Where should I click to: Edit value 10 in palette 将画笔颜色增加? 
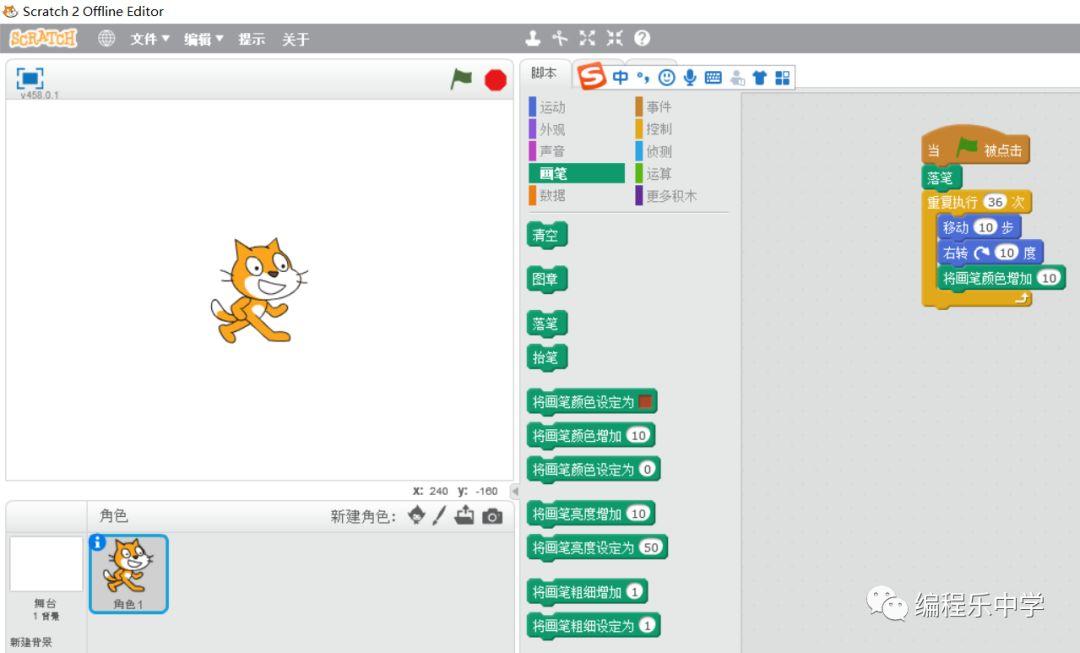pyautogui.click(x=638, y=435)
